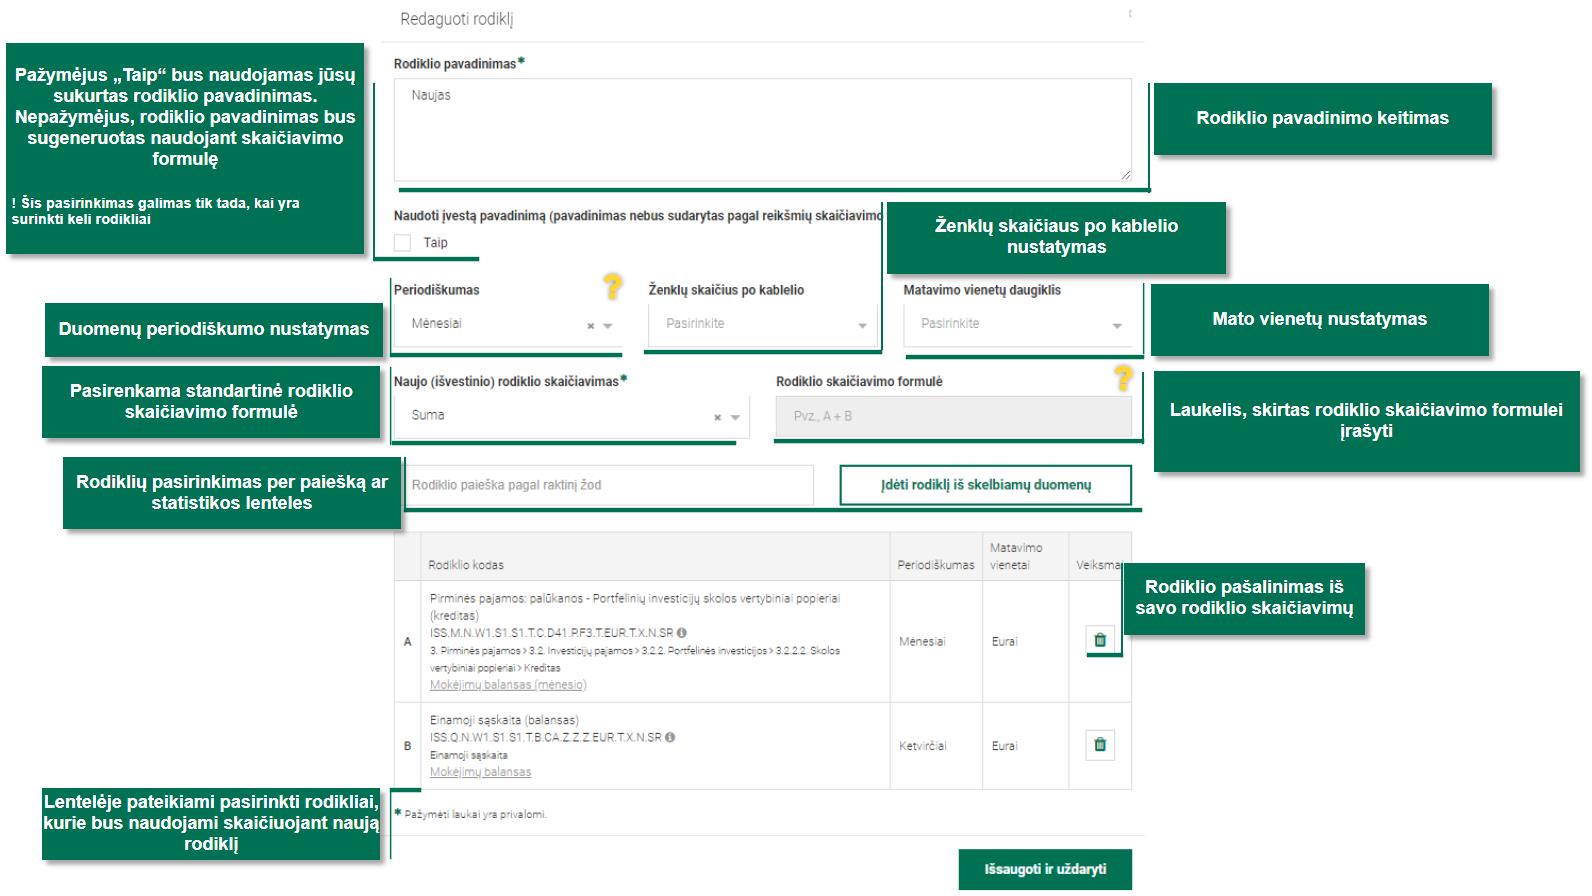Viewport: 1592px width, 896px height.
Task: Click Įdėti rodiklį iš skelbiamų duomenų button
Action: pos(985,485)
